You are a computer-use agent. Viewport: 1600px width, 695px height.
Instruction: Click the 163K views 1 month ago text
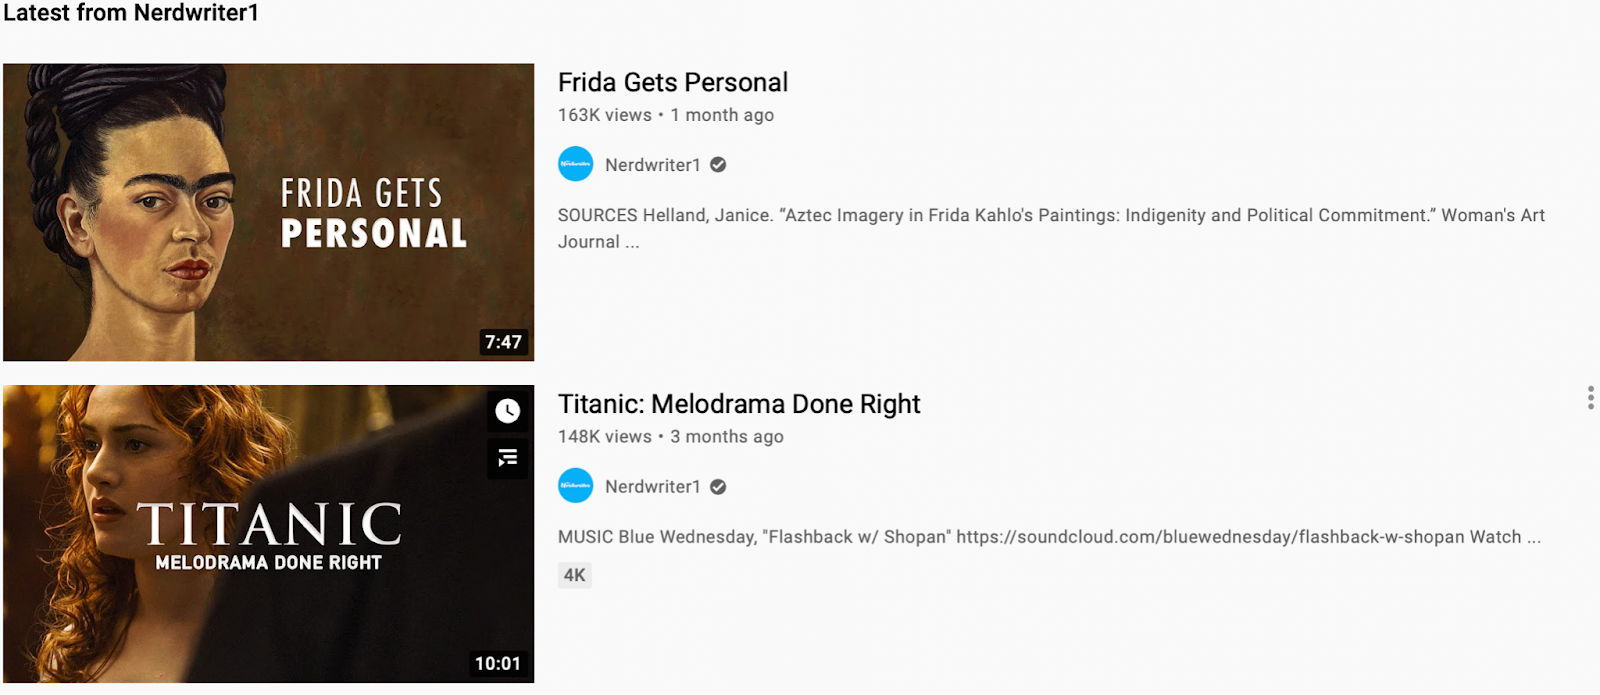666,115
